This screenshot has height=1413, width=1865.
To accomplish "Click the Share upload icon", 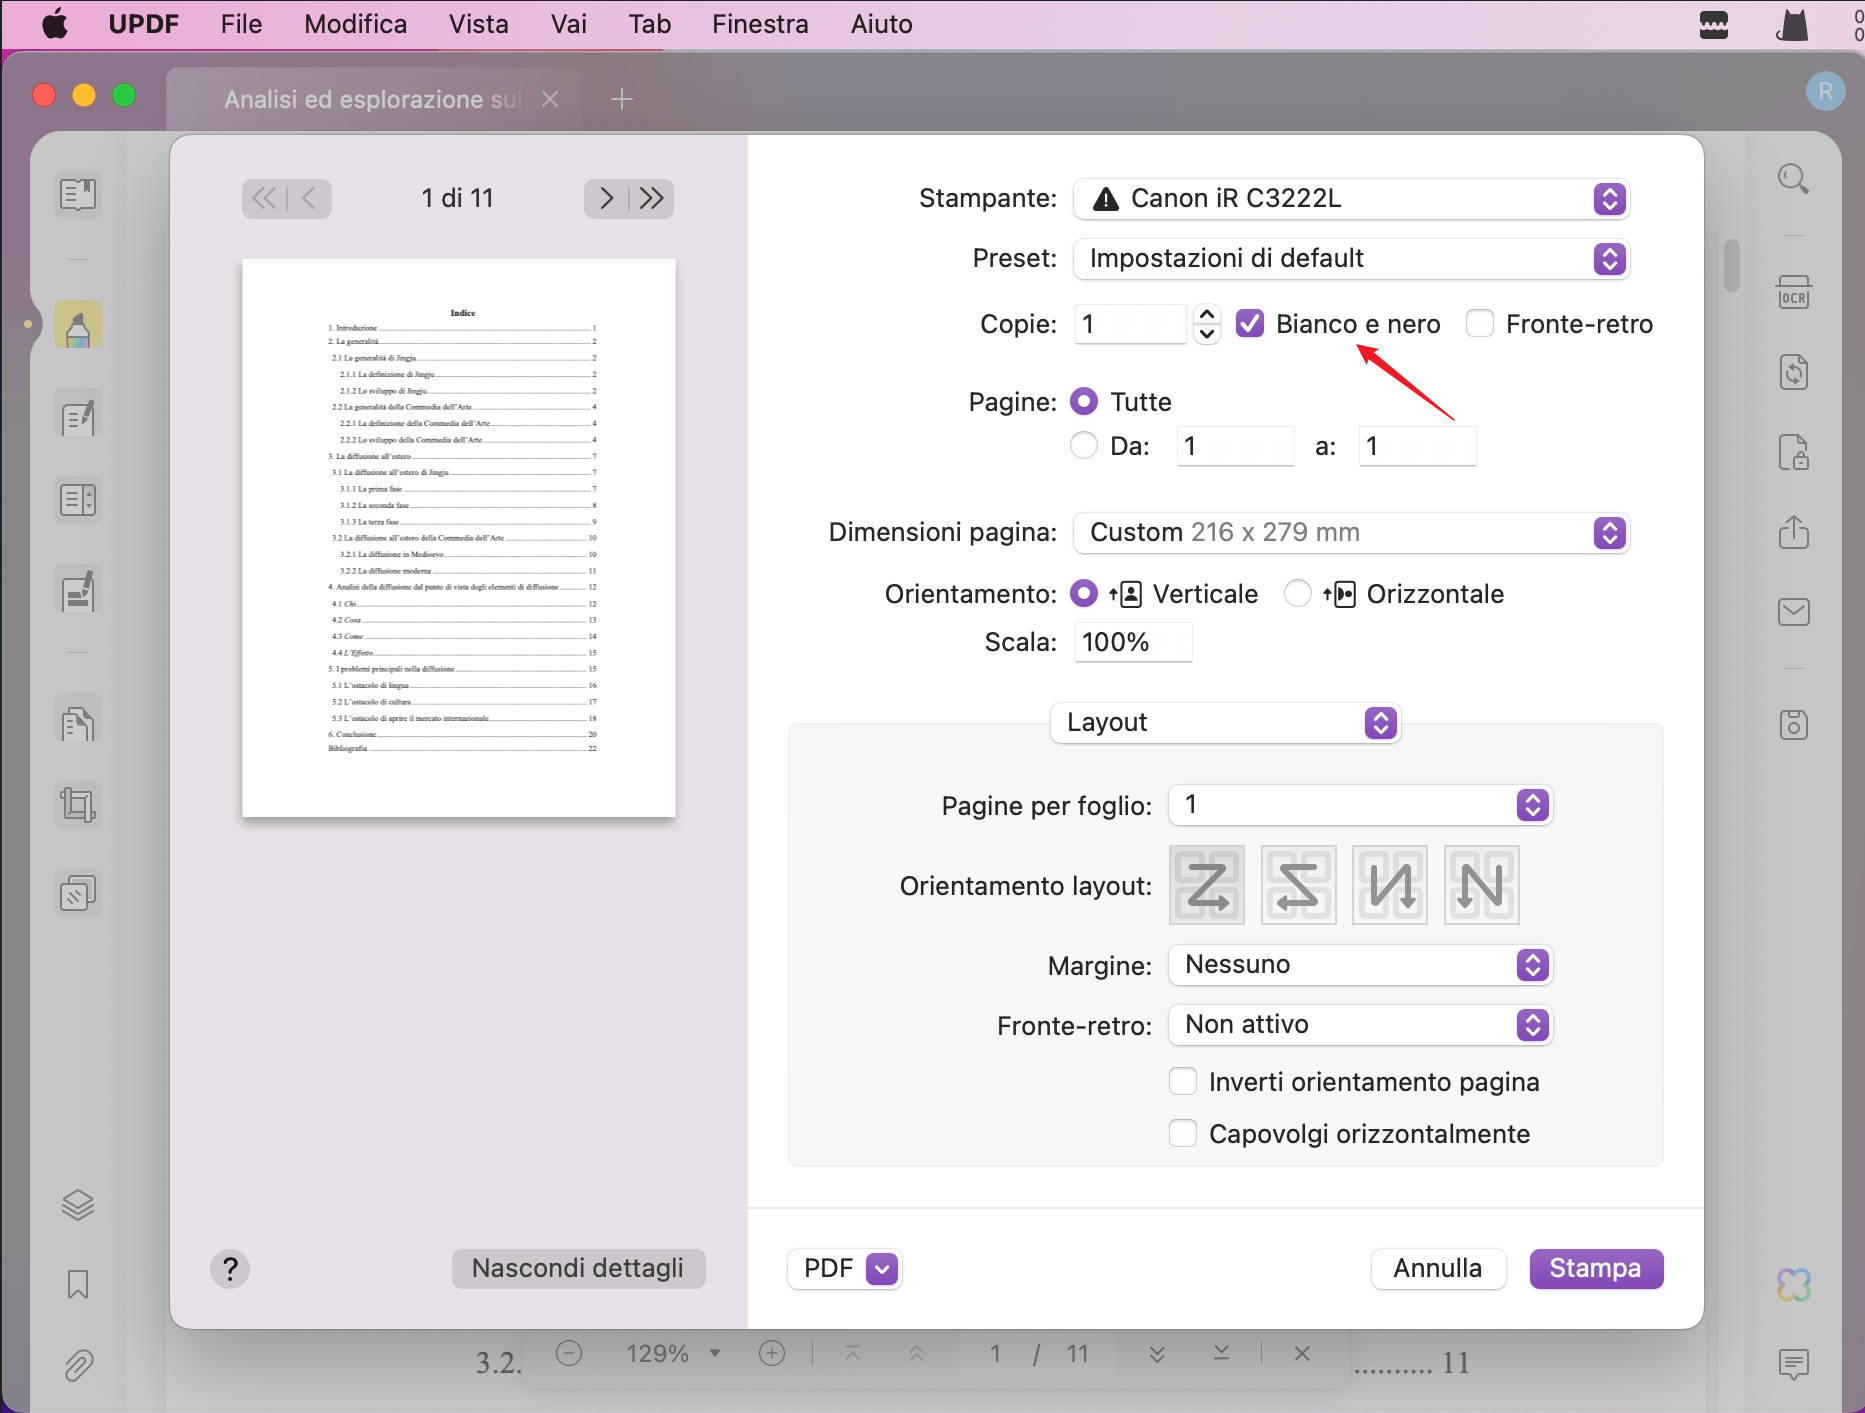I will coord(1794,532).
